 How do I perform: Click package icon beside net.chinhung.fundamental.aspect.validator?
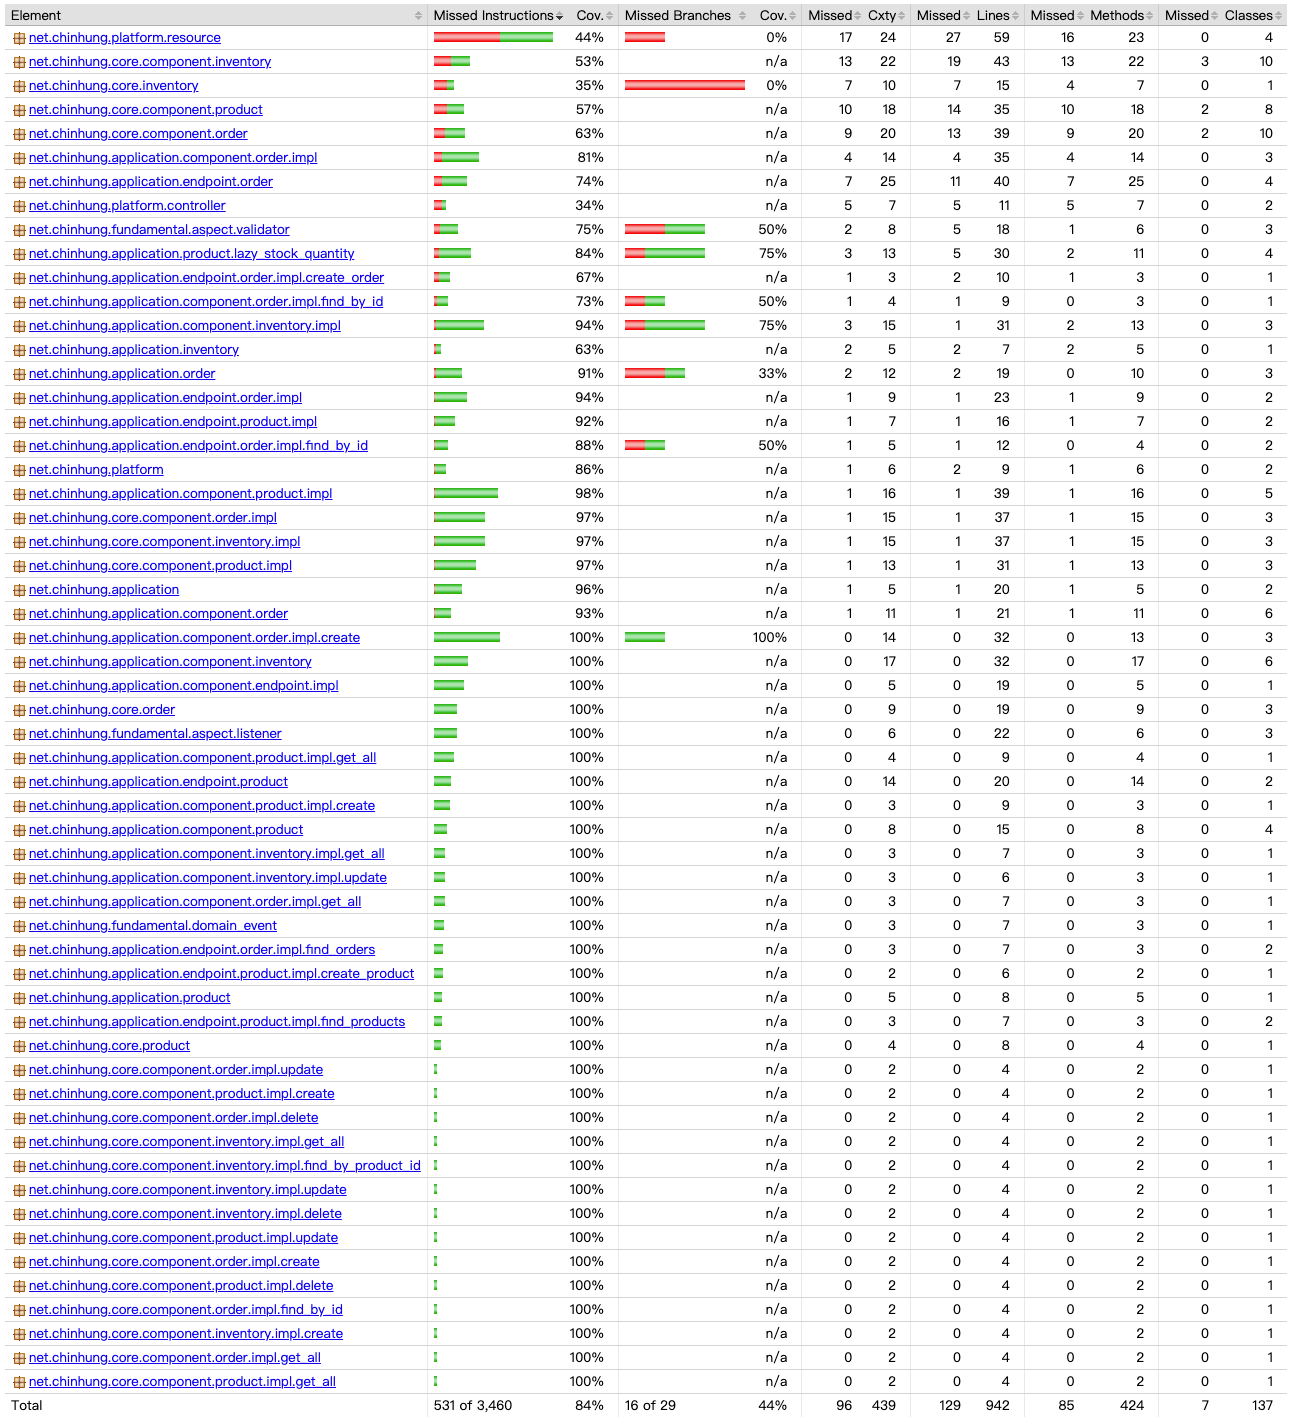[x=19, y=230]
